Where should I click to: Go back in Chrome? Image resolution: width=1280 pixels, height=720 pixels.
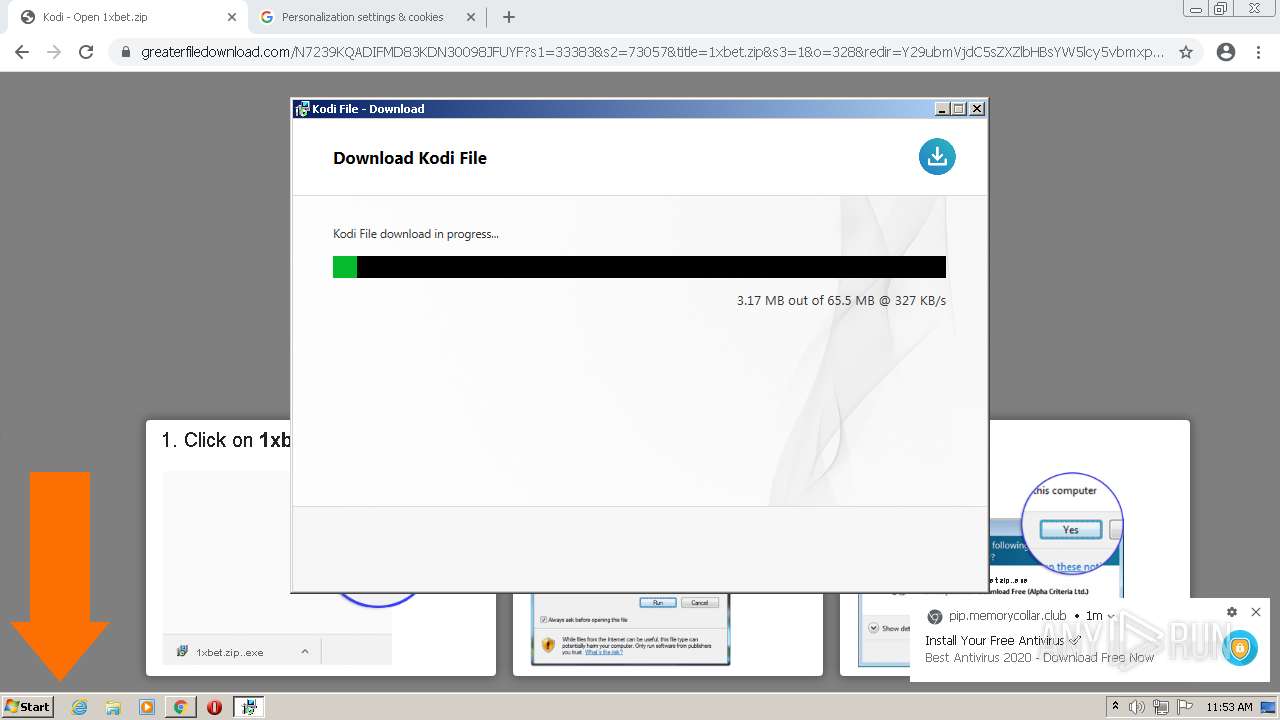(x=22, y=52)
